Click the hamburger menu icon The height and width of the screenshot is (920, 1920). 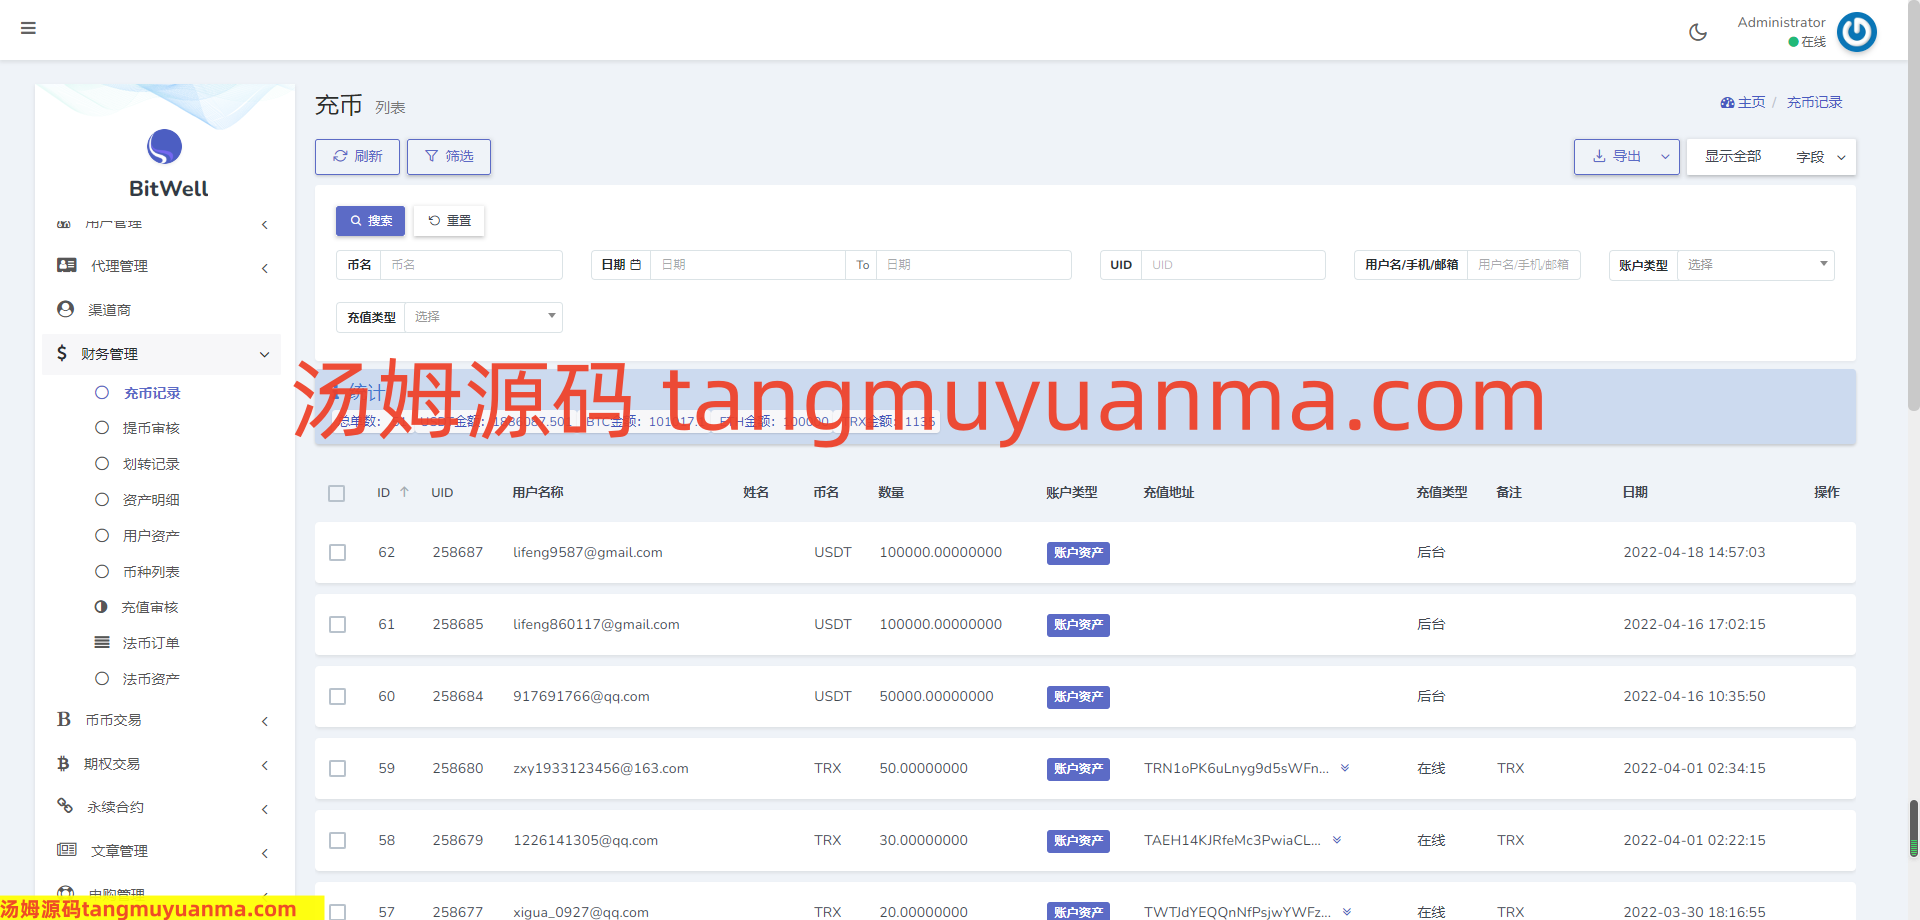coord(28,28)
